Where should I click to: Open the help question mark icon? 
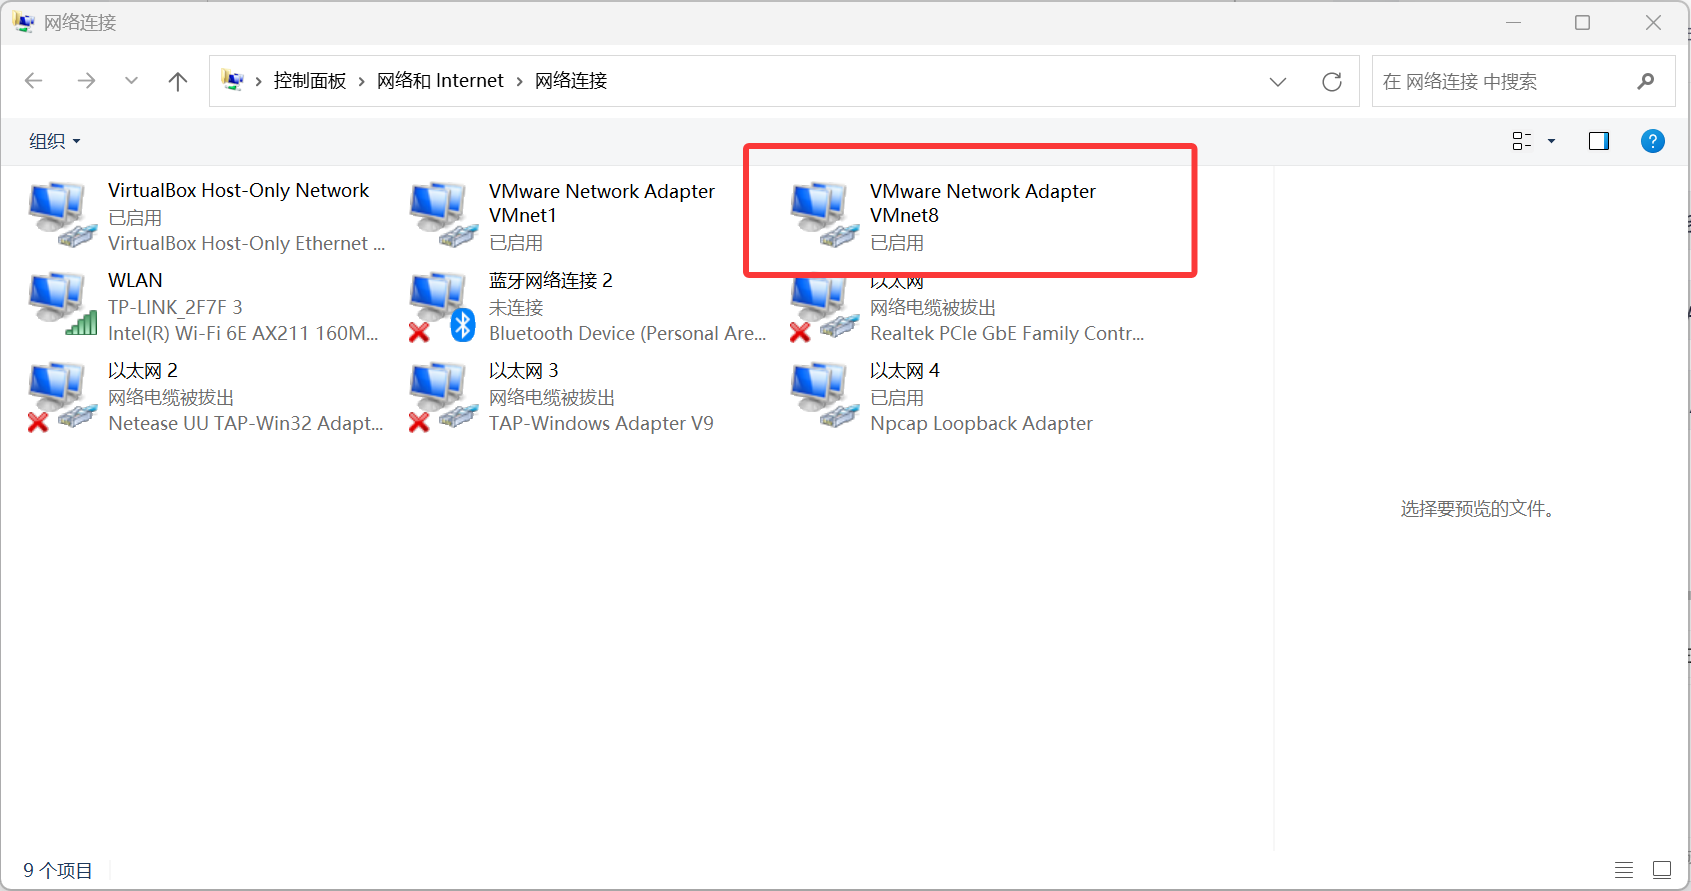click(1653, 141)
